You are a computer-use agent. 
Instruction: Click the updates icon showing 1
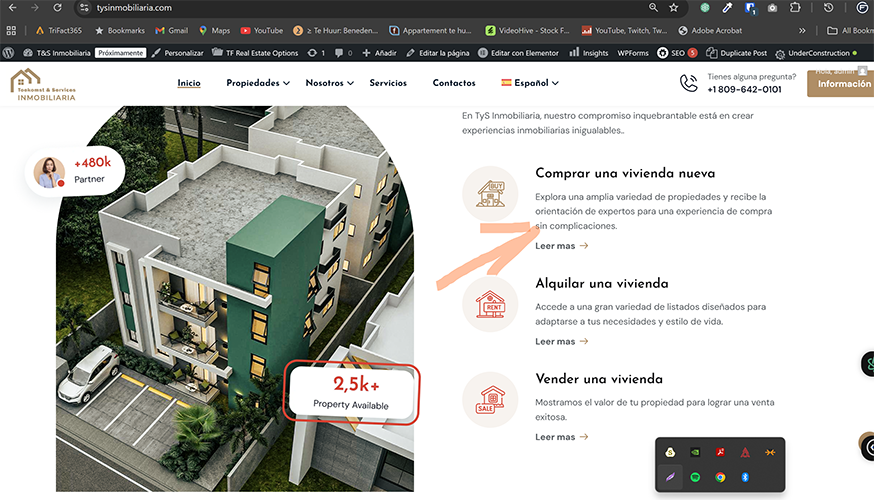316,53
